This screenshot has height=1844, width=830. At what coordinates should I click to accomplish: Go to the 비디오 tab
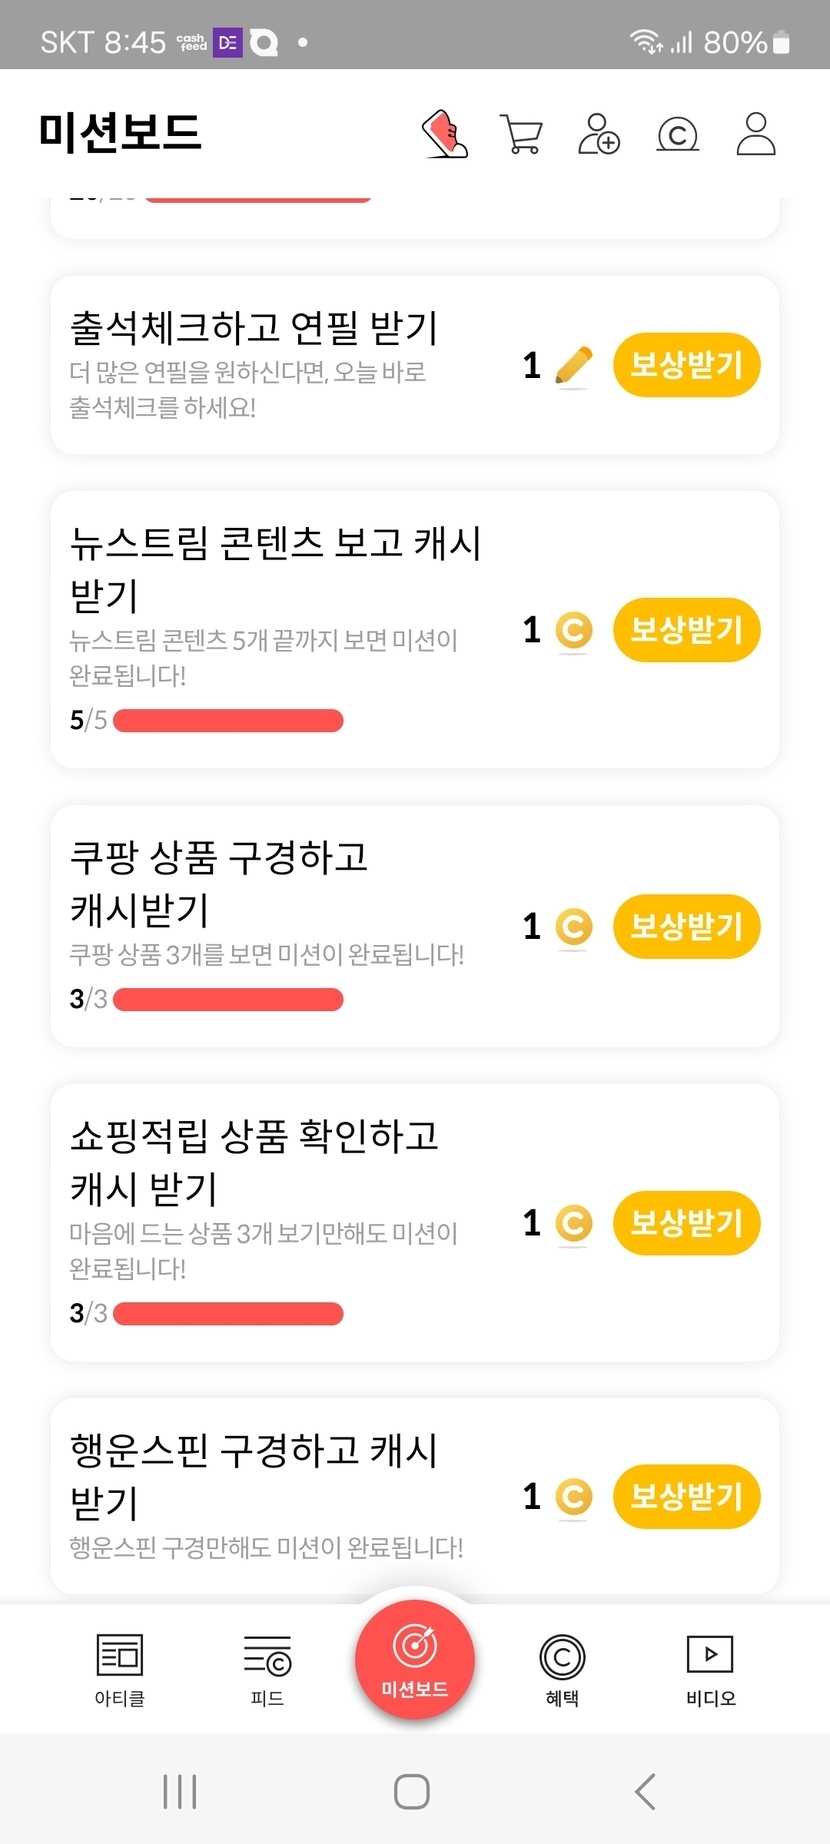tap(710, 1669)
